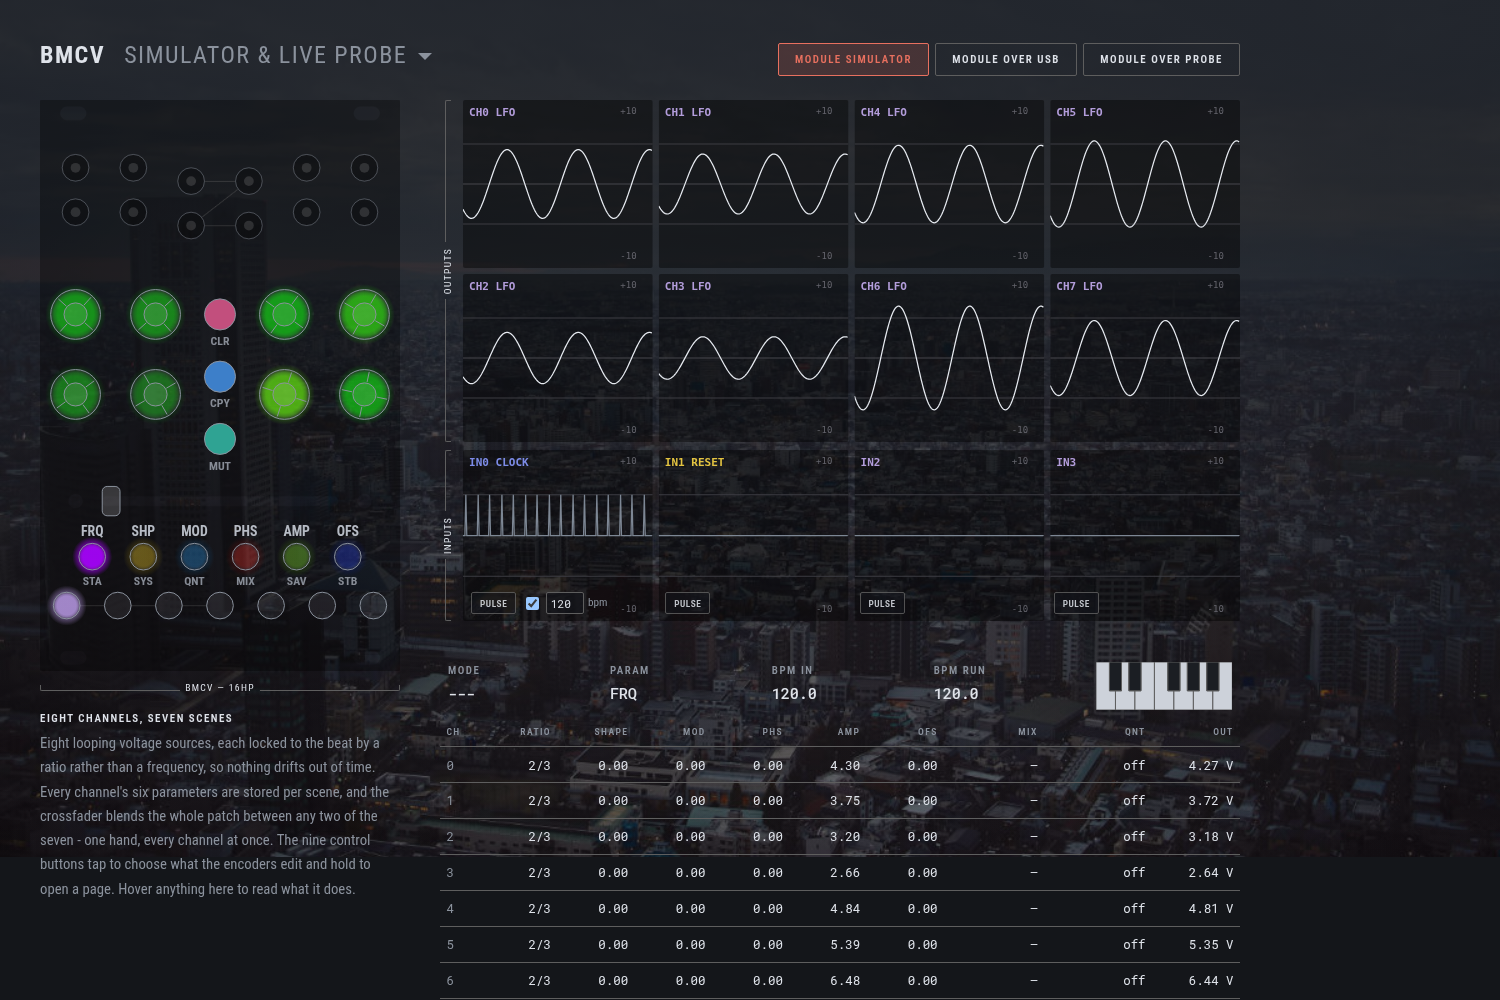Click the PULSE button under IN3
1500x1000 pixels.
coord(1076,603)
